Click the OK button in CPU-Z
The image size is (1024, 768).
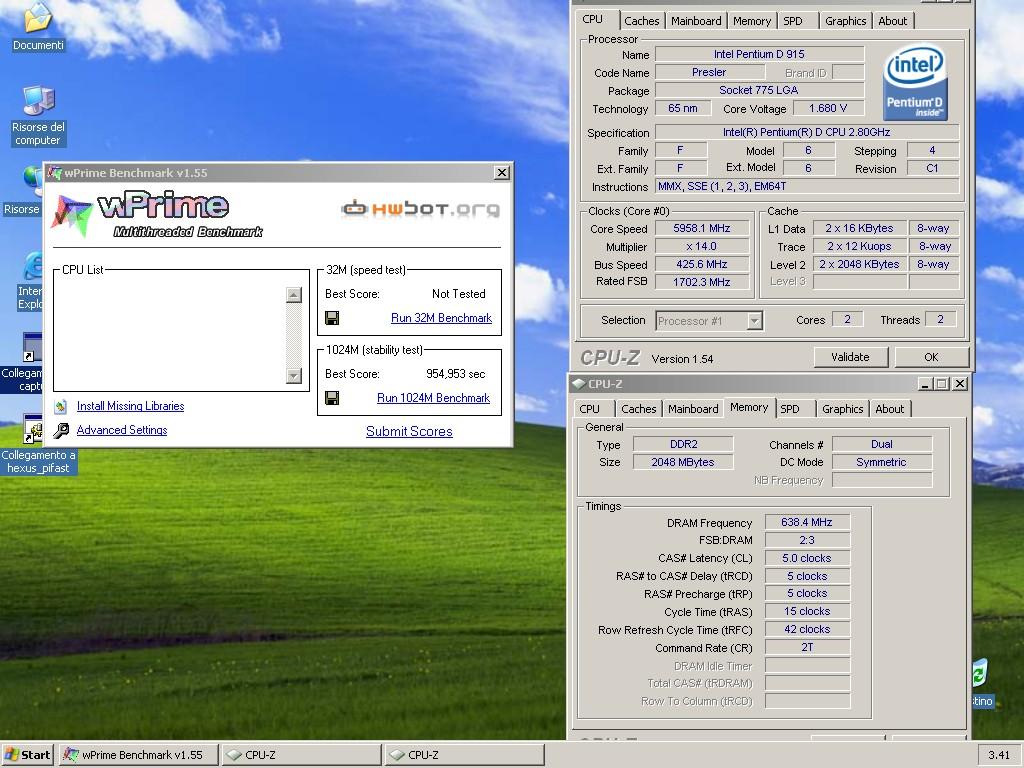coord(931,357)
